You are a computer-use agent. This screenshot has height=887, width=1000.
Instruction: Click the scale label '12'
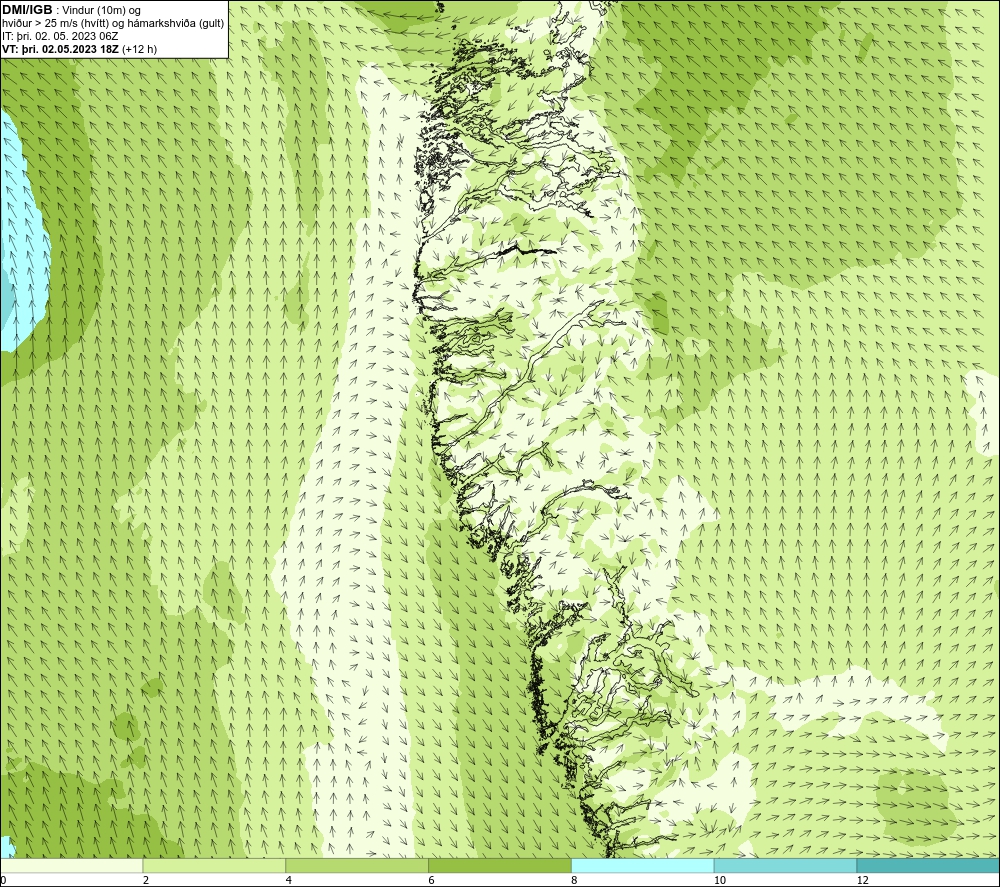(862, 881)
